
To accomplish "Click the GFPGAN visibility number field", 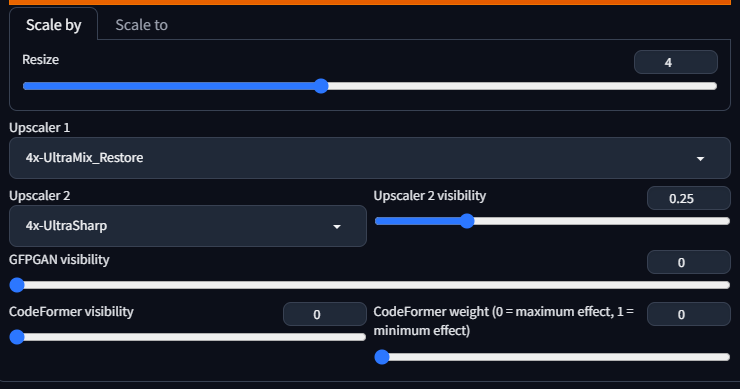I will click(x=689, y=262).
